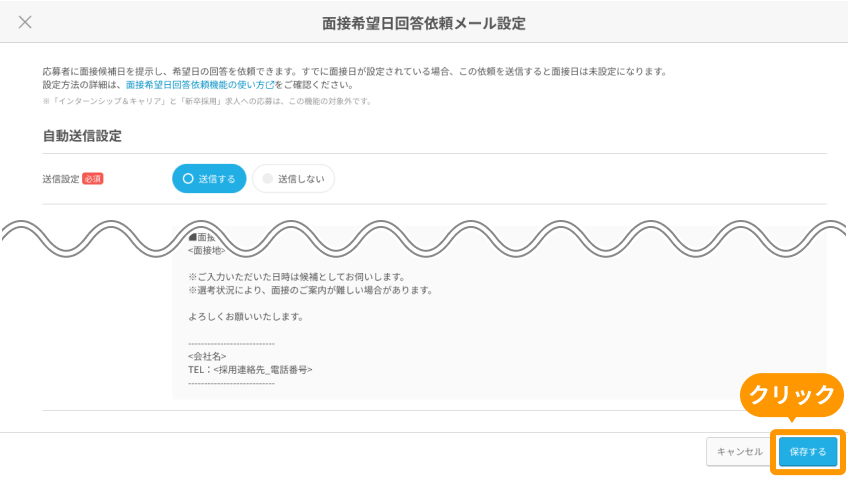
Task: Click the title 面接希望日回答依頼メール設定
Action: [424, 24]
